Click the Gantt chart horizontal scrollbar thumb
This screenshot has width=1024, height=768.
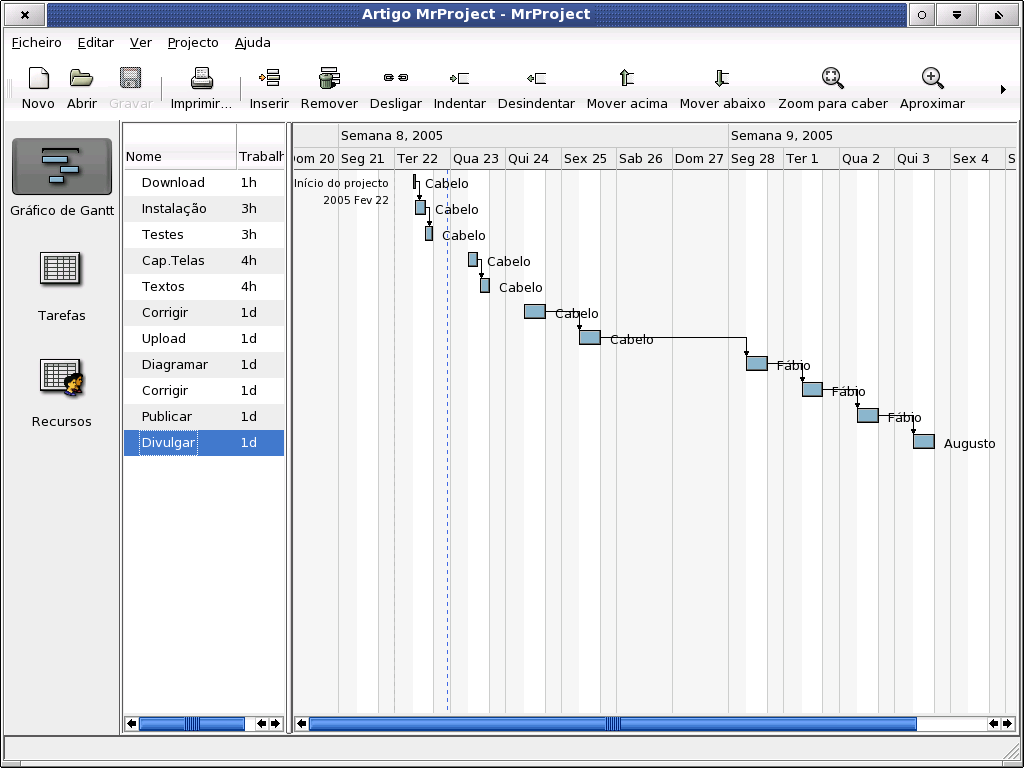(x=613, y=724)
